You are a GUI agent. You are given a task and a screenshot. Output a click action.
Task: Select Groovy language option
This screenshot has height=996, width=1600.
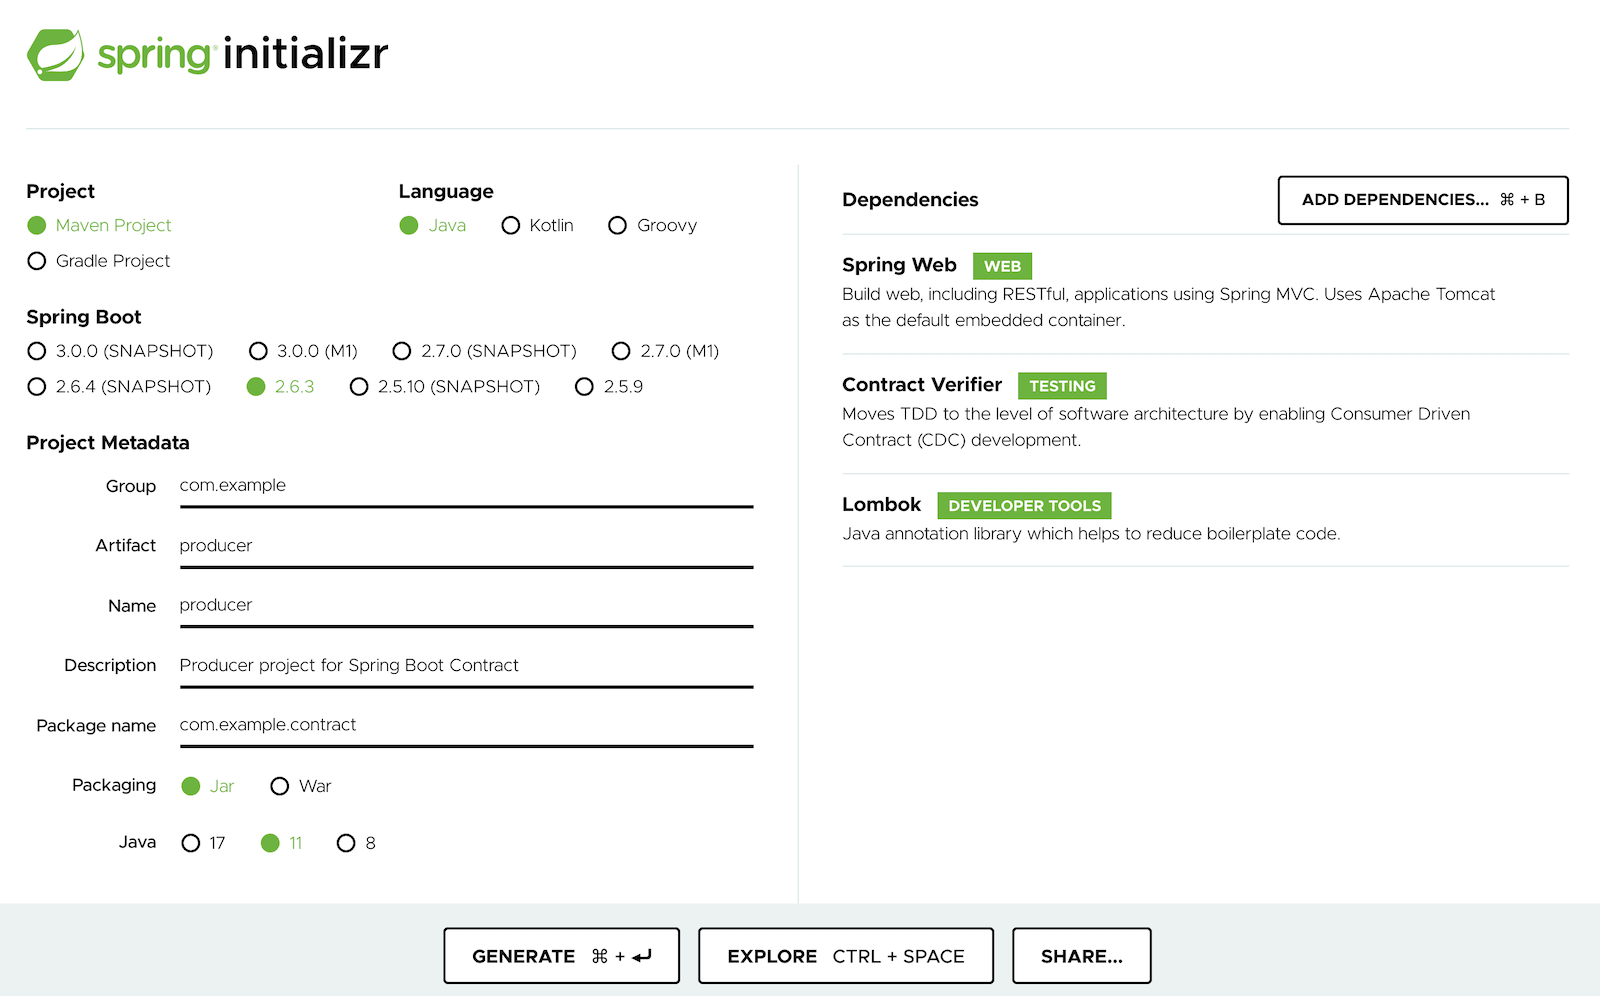[x=618, y=226]
